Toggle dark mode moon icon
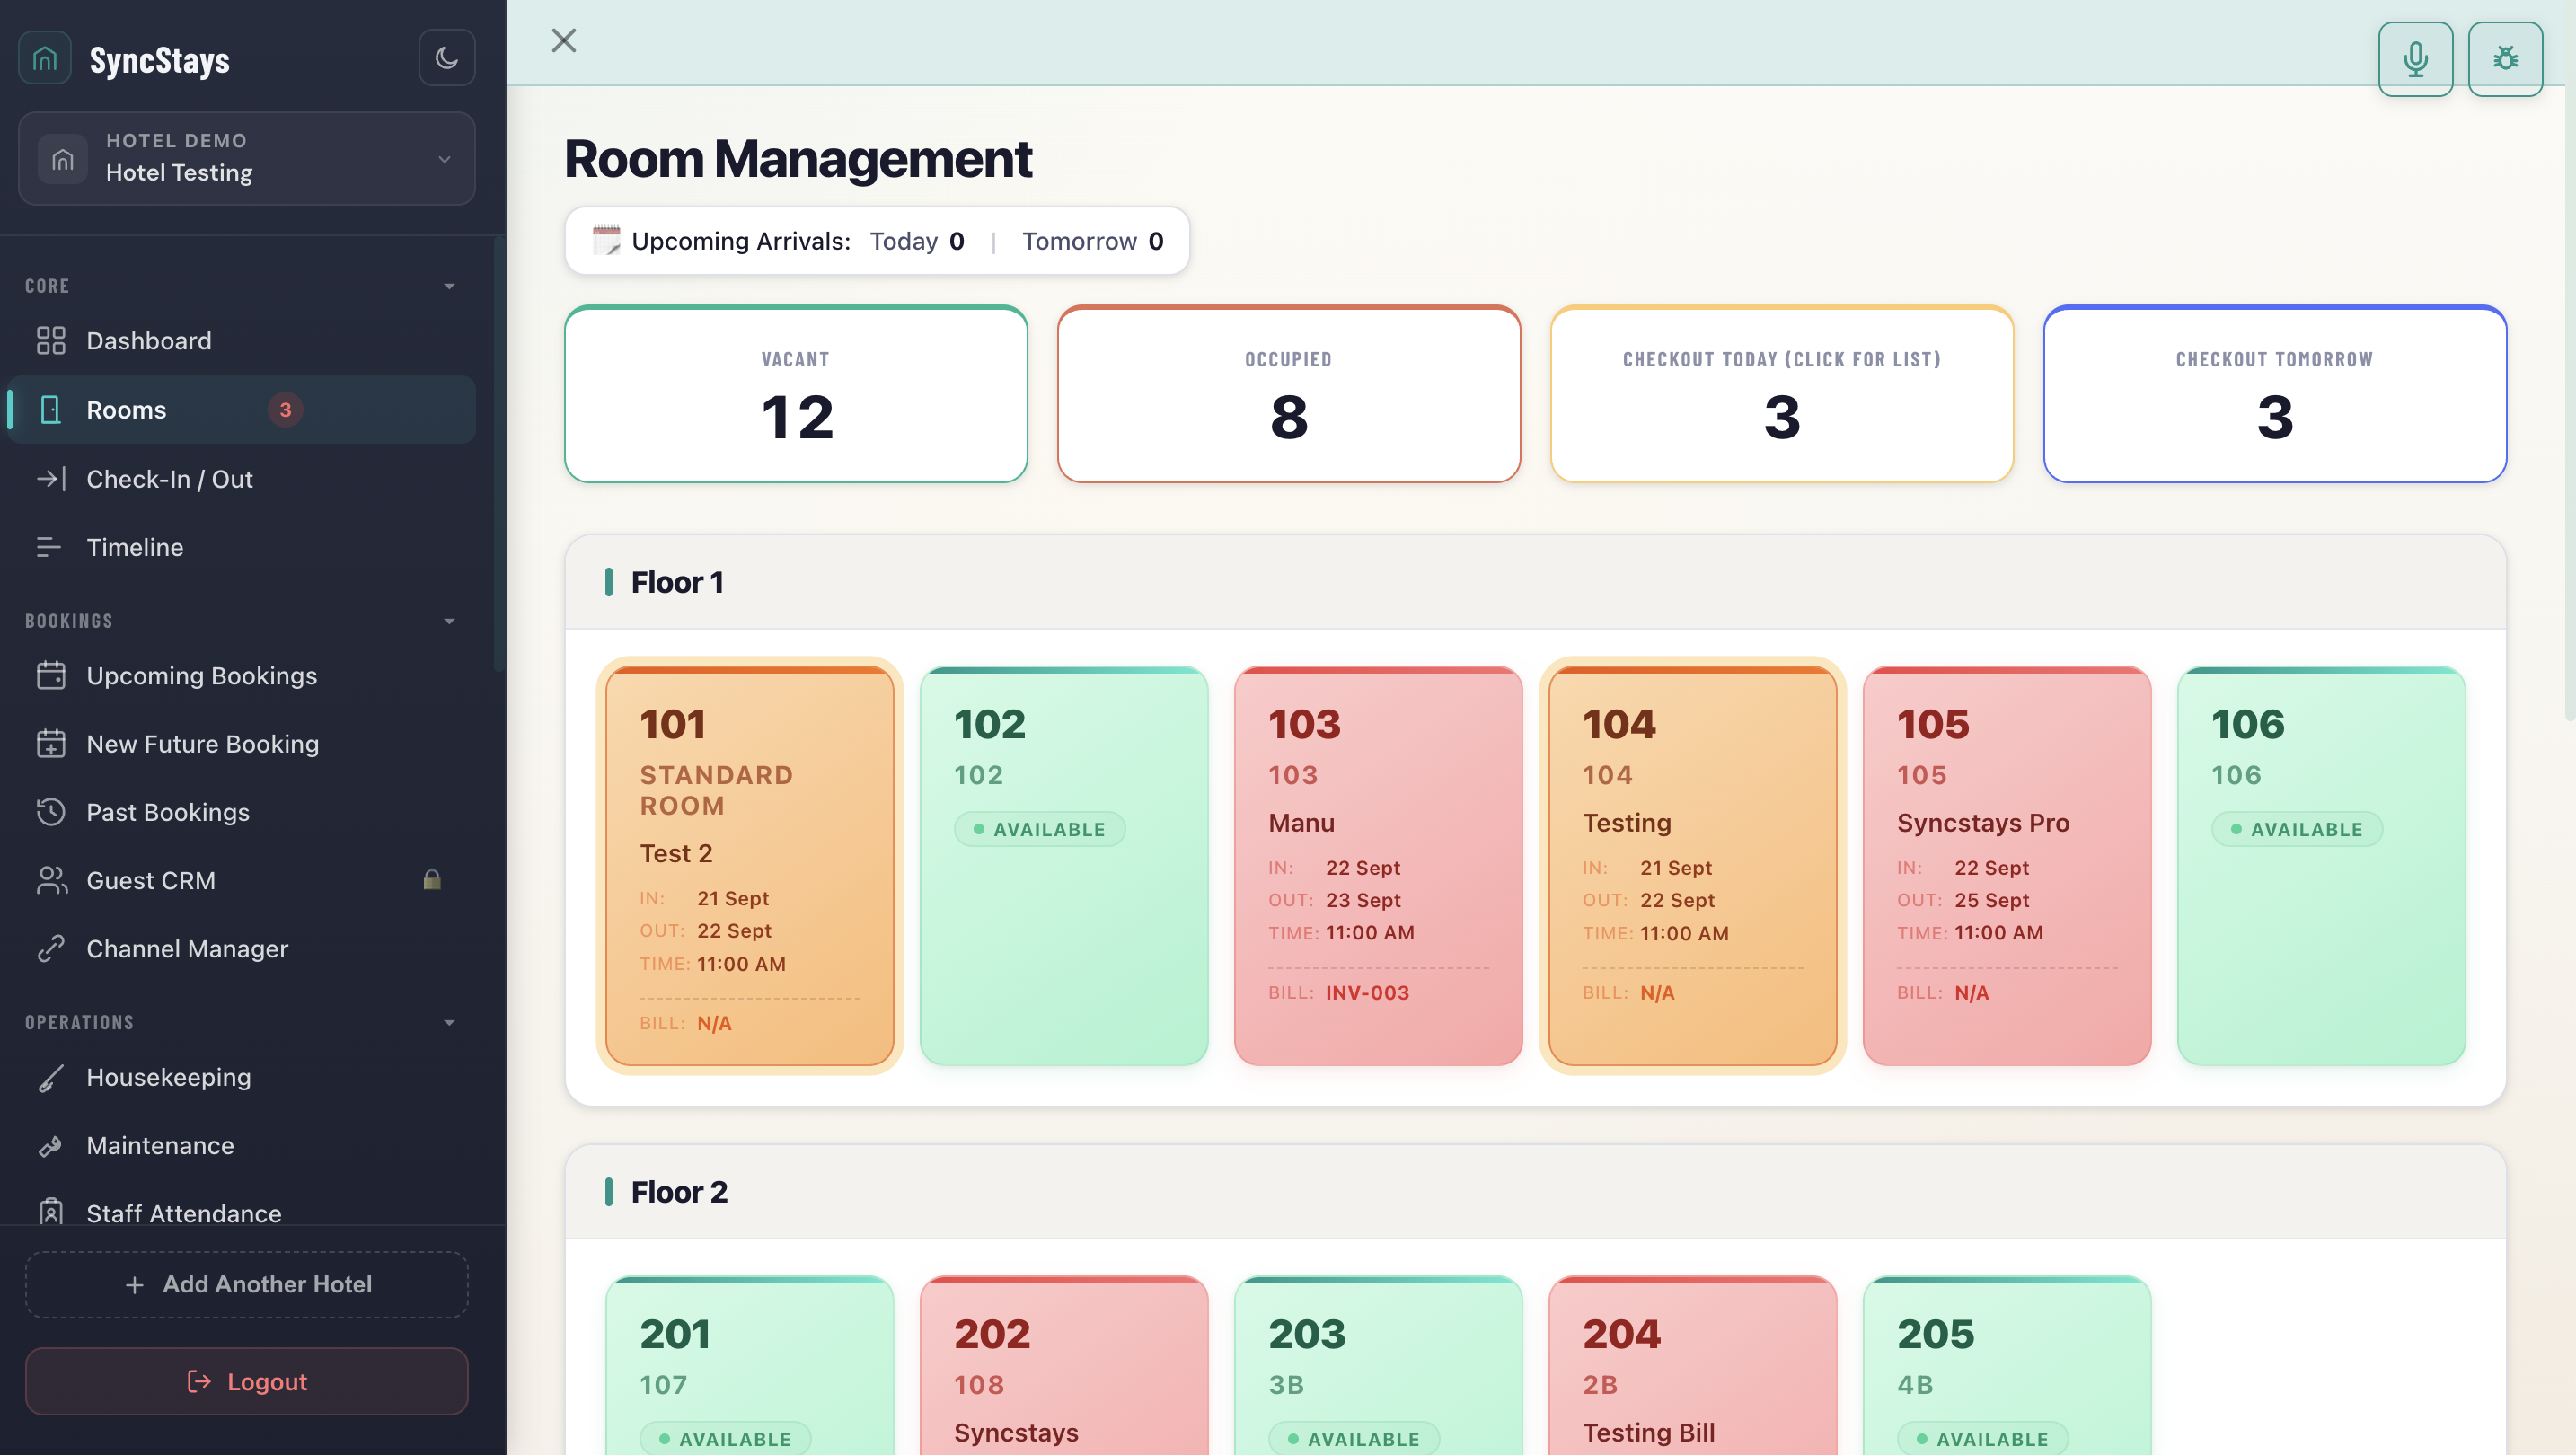Image resolution: width=2576 pixels, height=1455 pixels. 446,58
